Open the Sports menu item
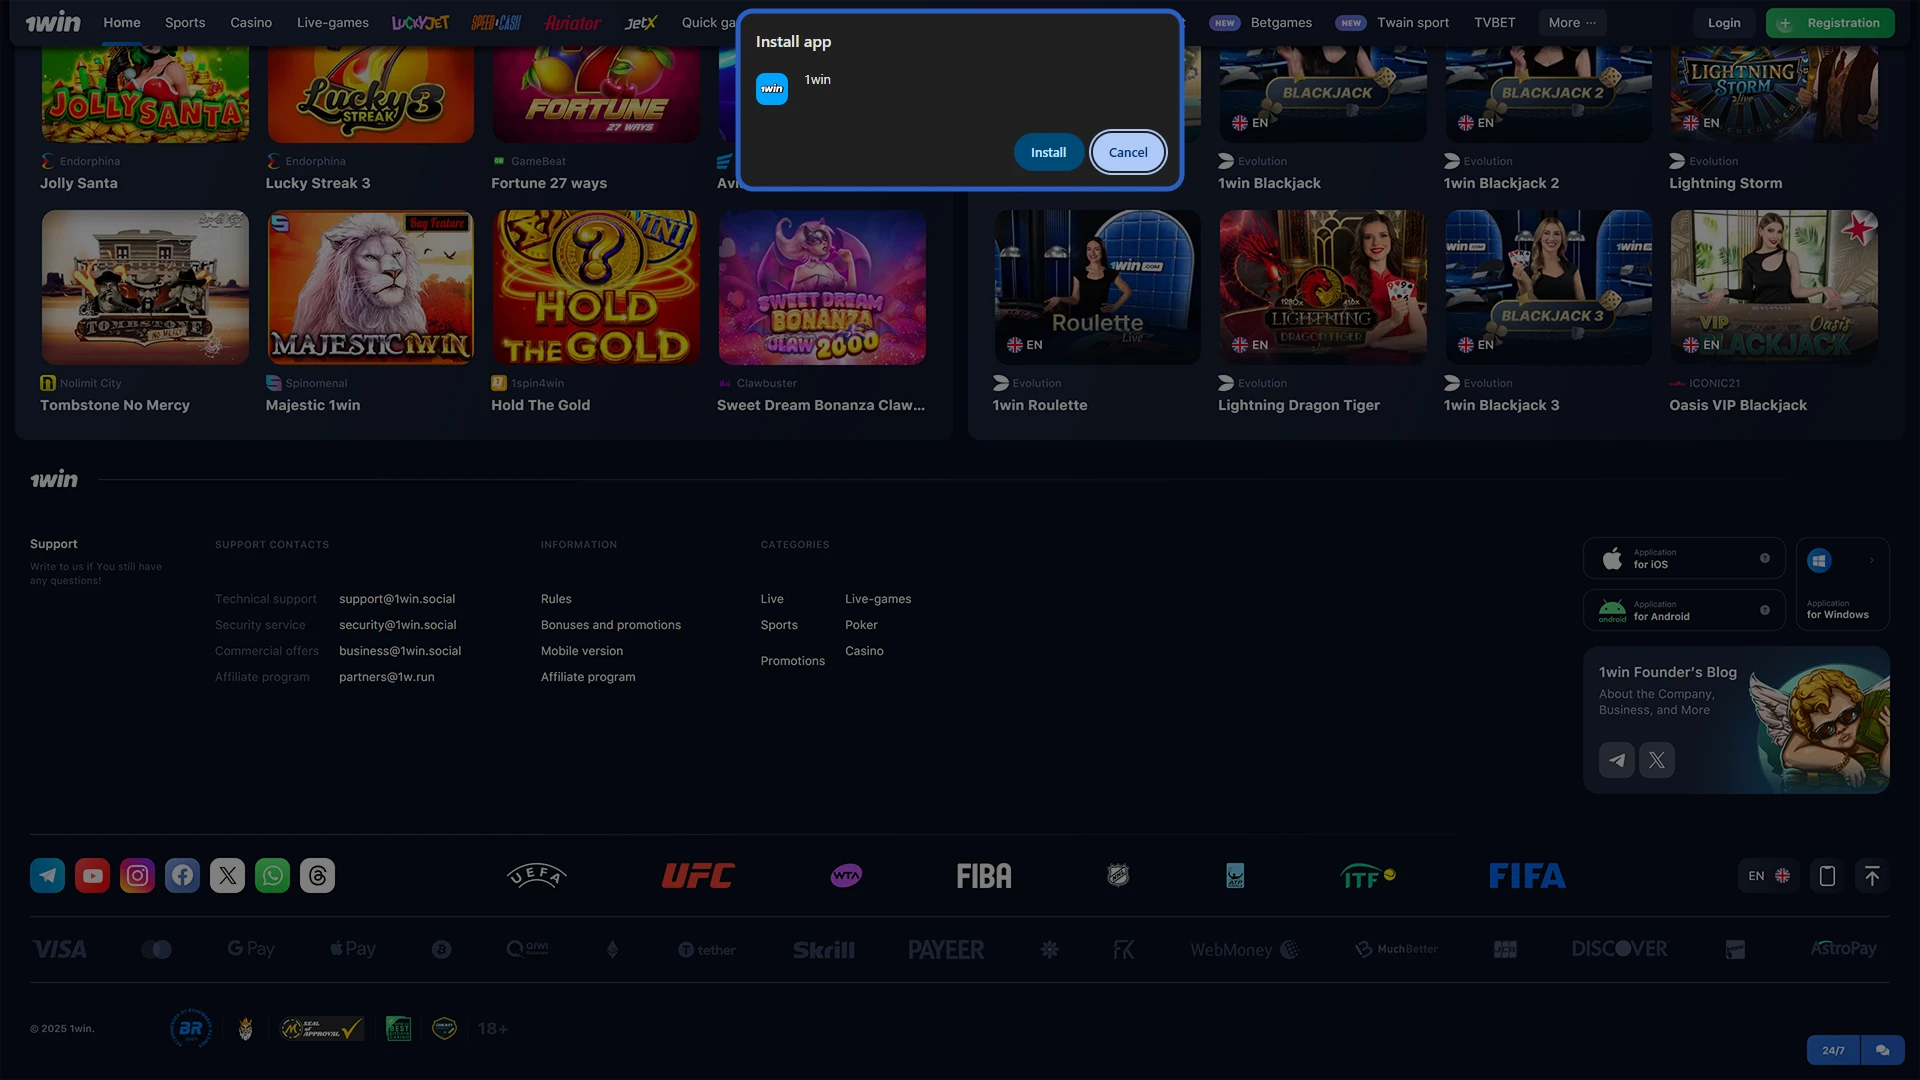This screenshot has height=1080, width=1920. 185,22
